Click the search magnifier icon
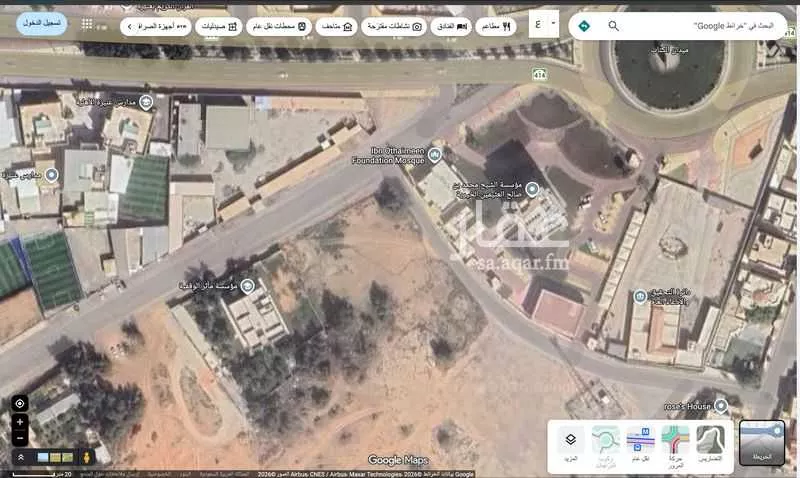This screenshot has width=800, height=478. point(613,26)
